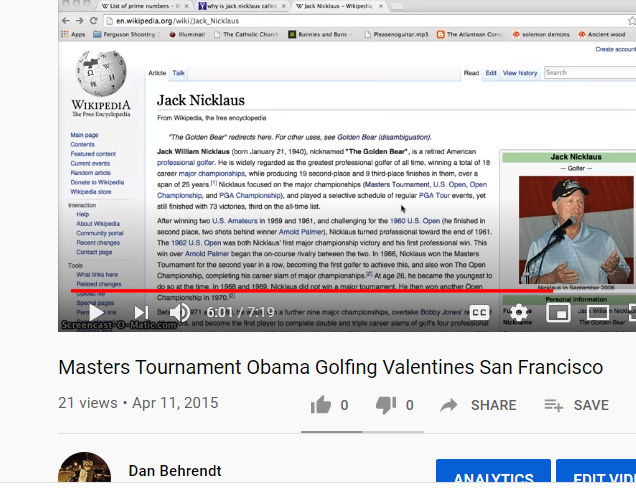Image resolution: width=636 pixels, height=488 pixels.
Task: Close the Jack Nicklaus Wikipedia browser tab
Action: pyautogui.click(x=381, y=6)
